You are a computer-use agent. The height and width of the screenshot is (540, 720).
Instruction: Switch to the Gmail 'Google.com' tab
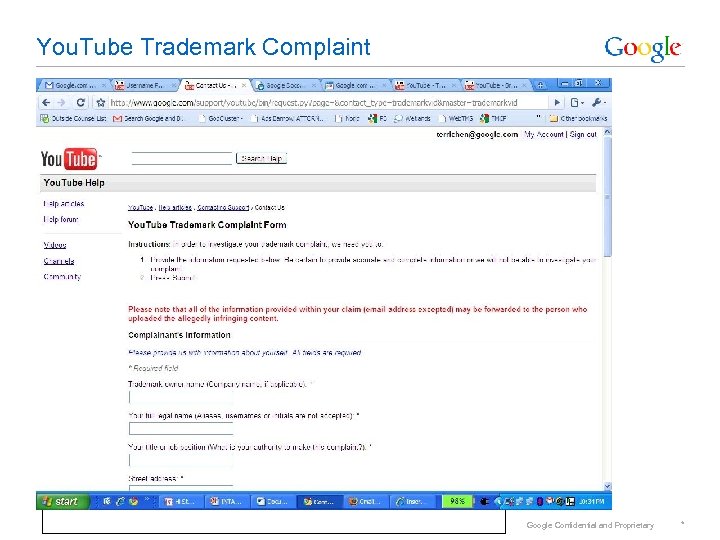[x=73, y=85]
